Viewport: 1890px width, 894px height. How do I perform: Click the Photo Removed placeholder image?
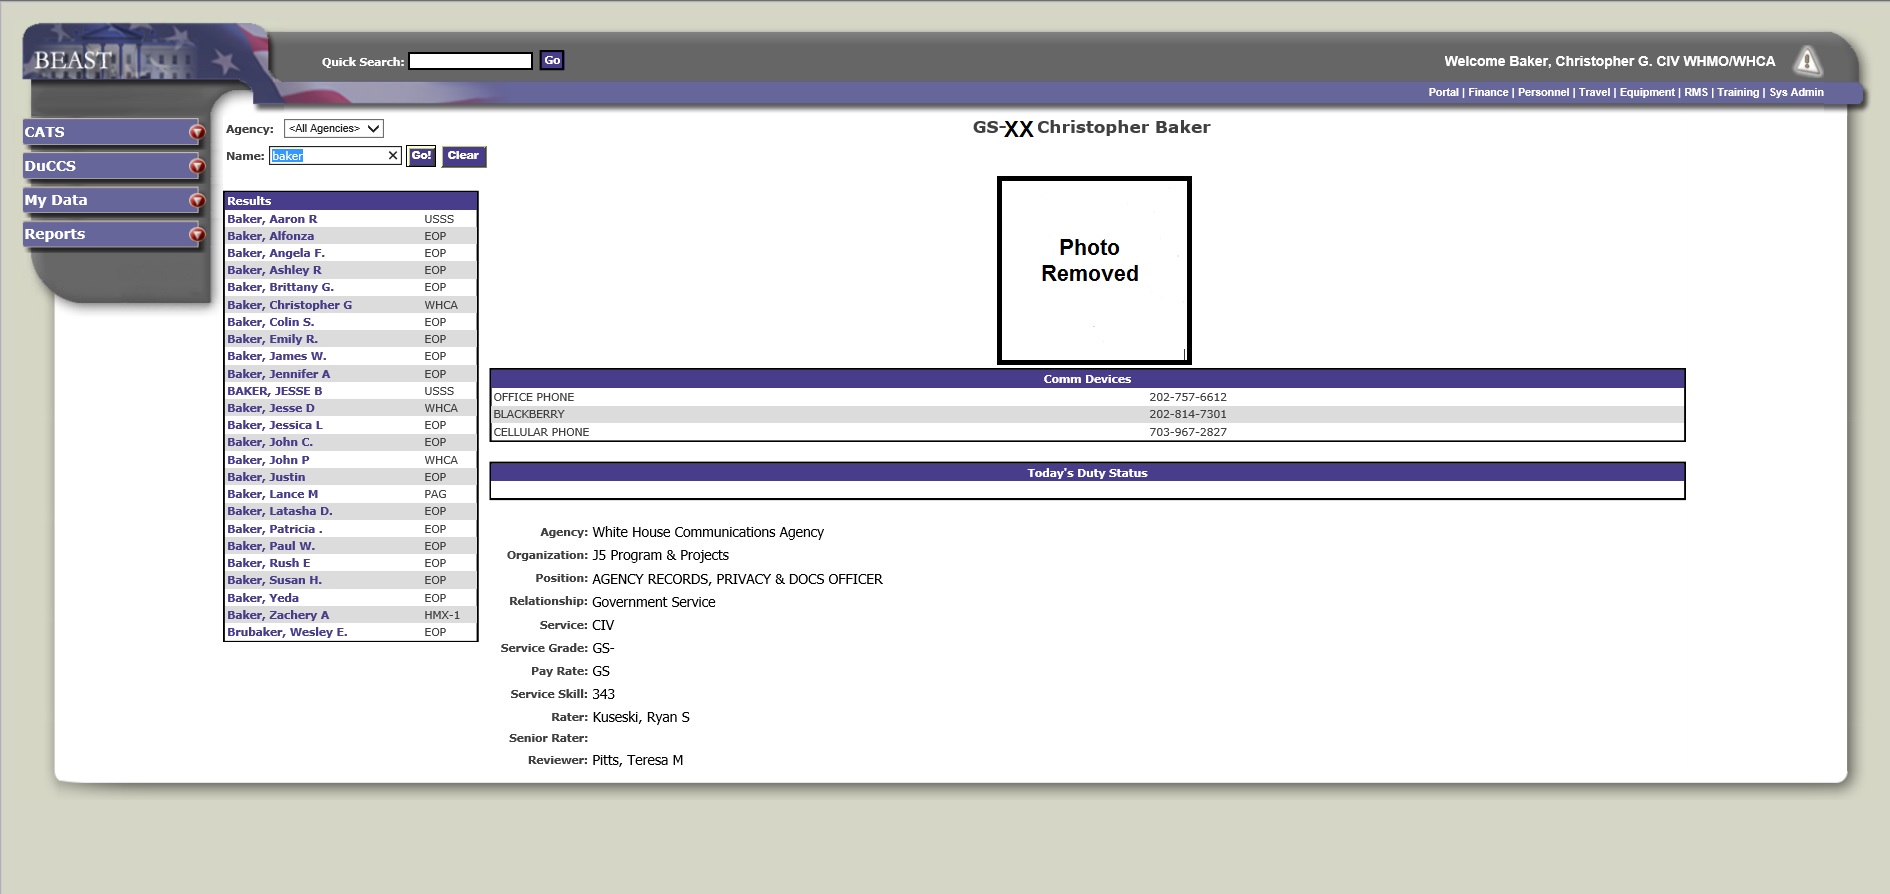point(1093,270)
